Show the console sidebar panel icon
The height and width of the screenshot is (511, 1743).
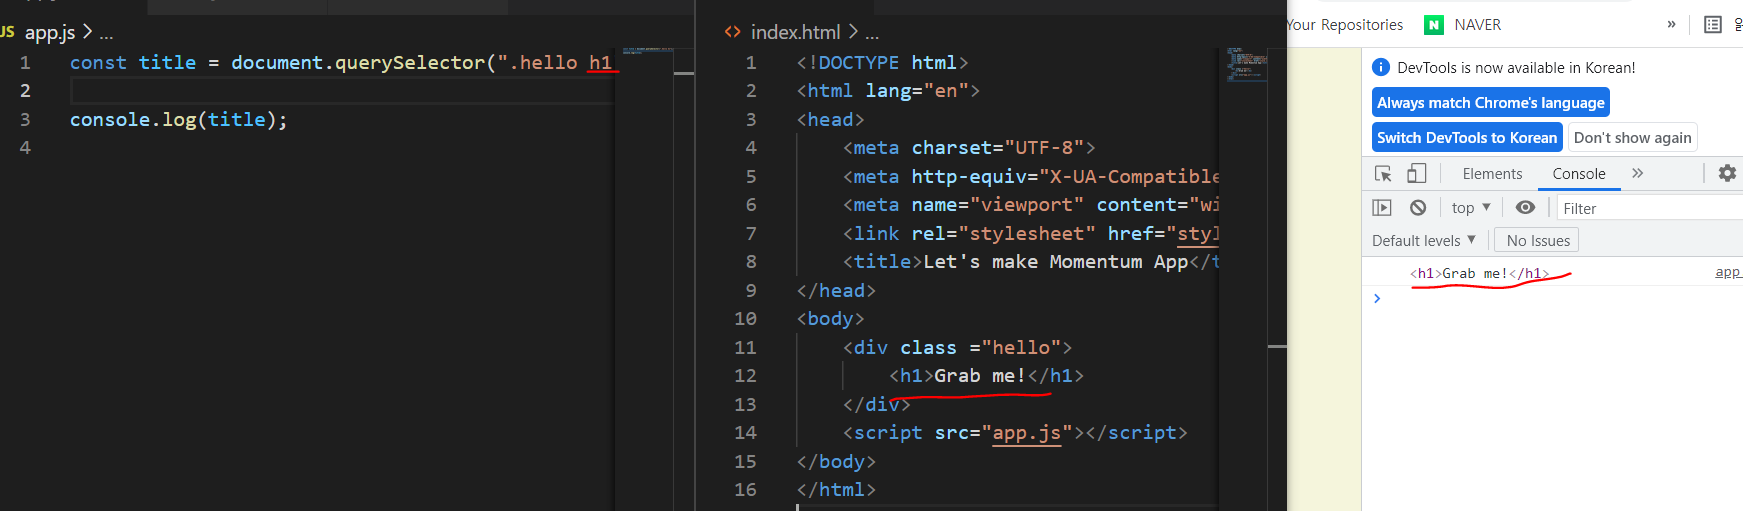tap(1382, 208)
